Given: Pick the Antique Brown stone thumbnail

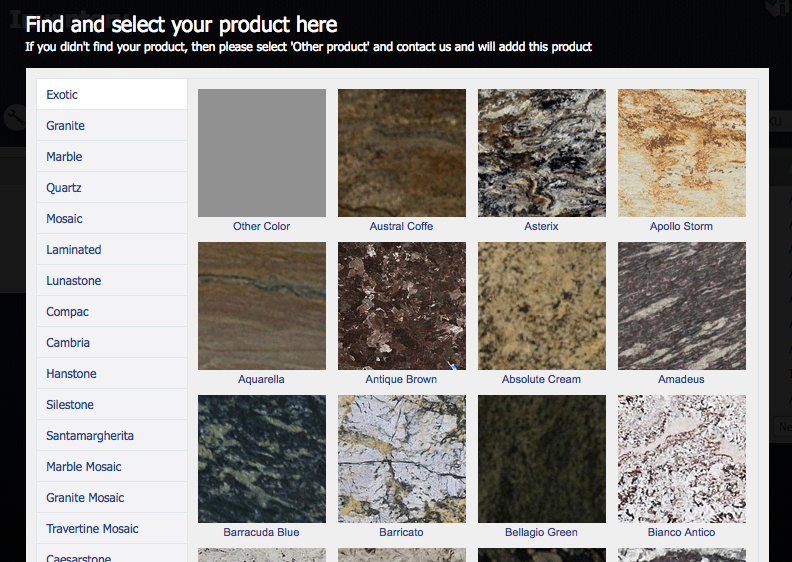Looking at the screenshot, I should (402, 306).
